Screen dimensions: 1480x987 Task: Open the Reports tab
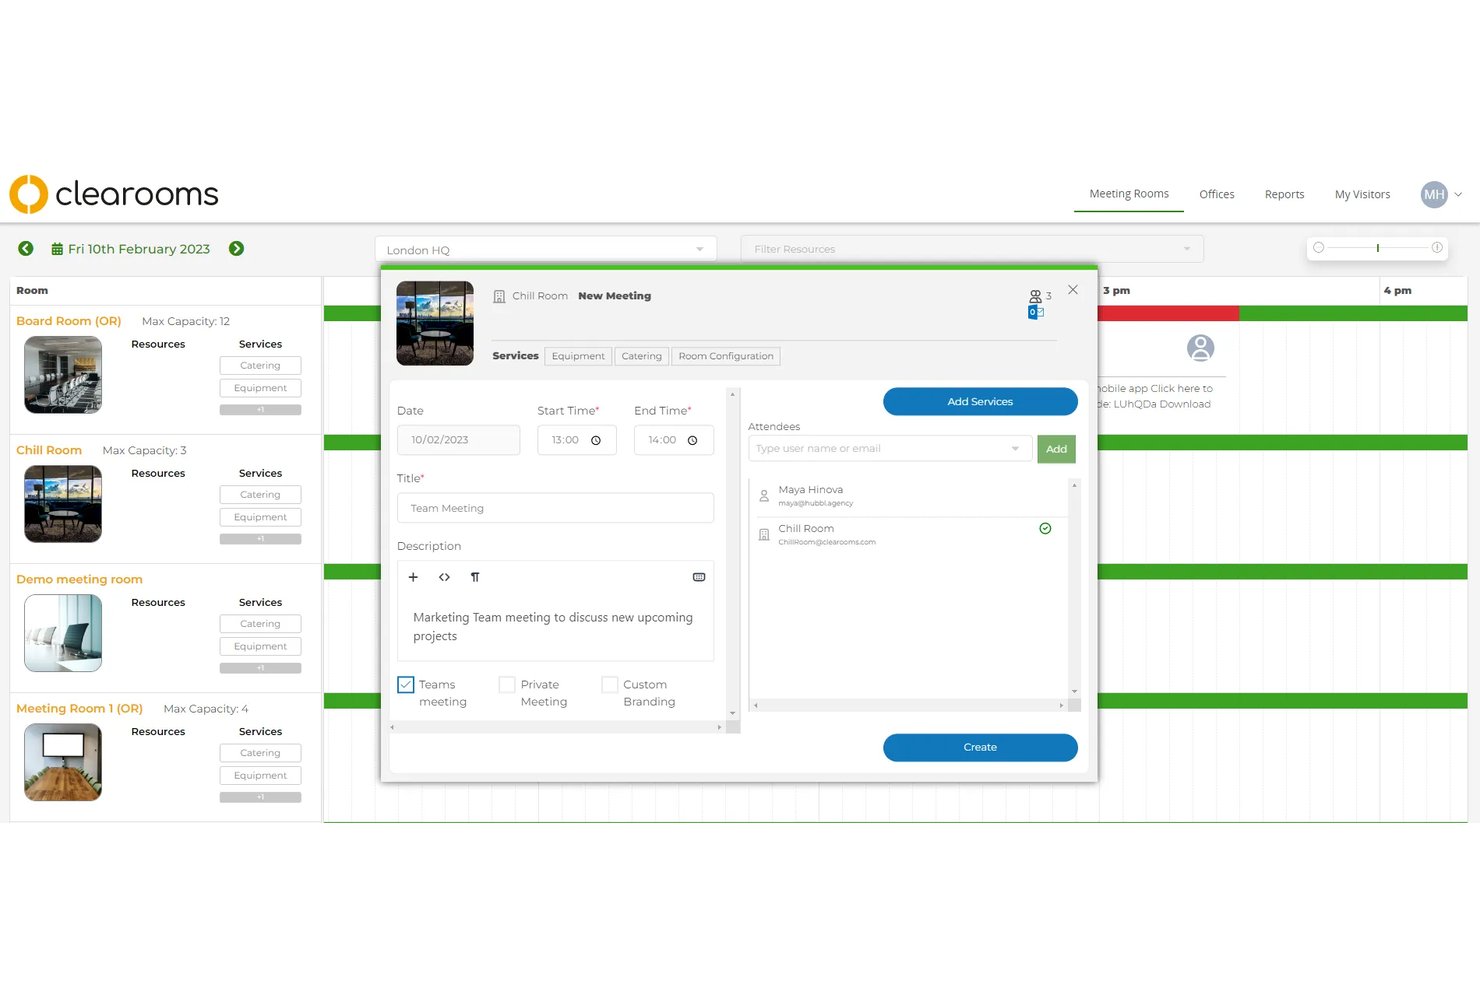[1284, 195]
